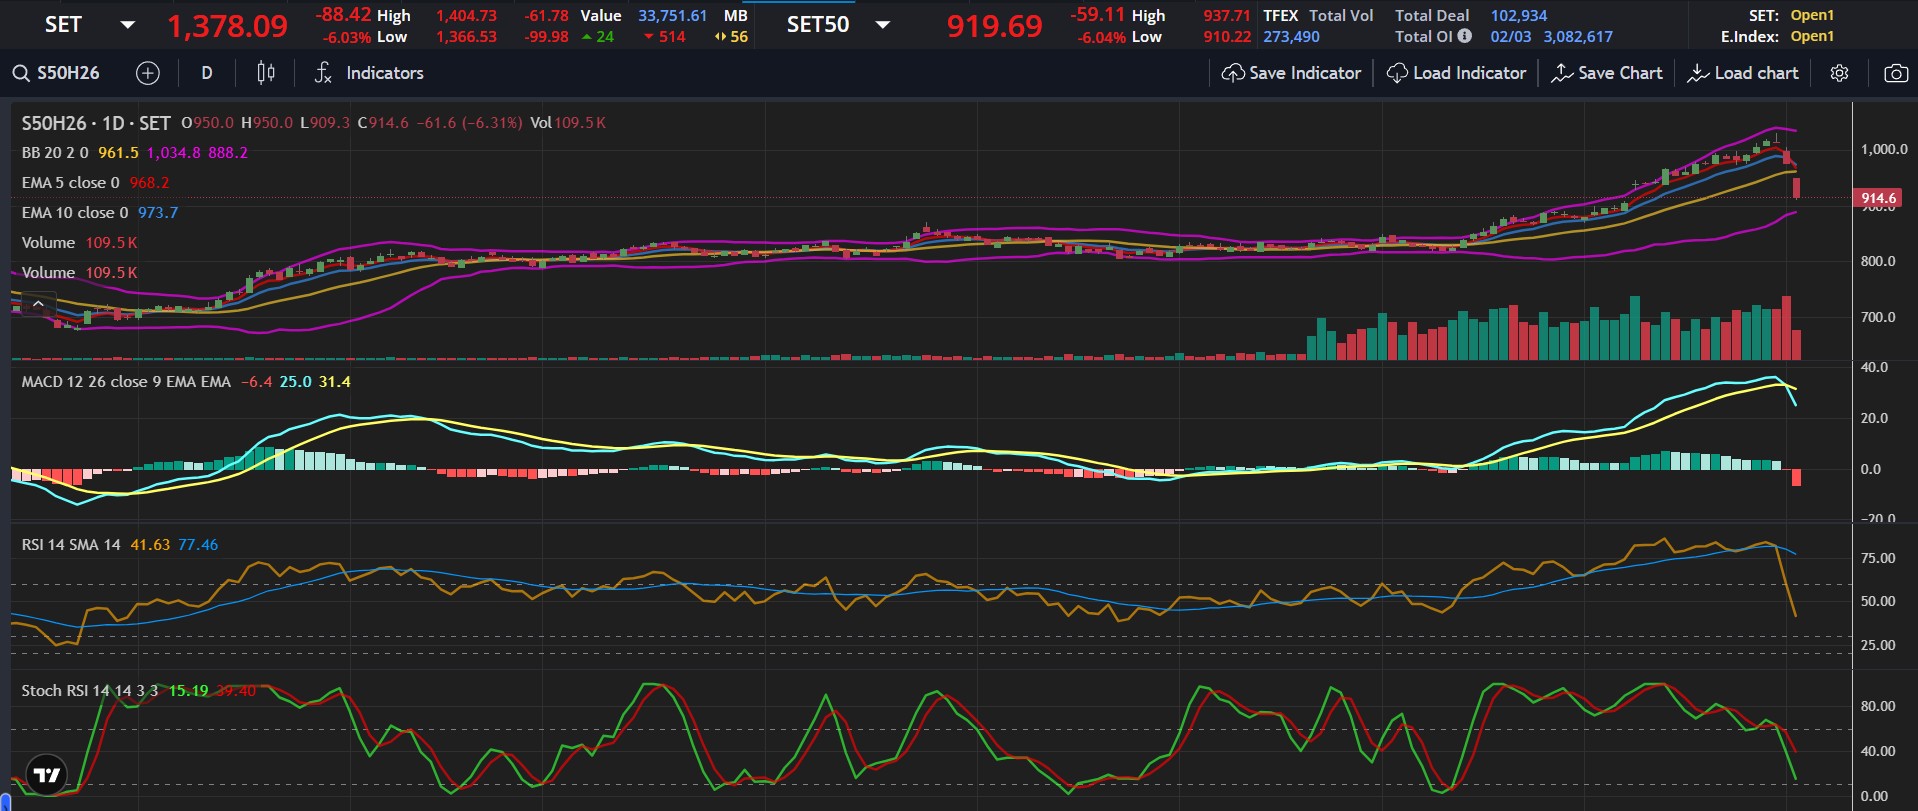
Task: Click the RSI SMA value 77.46
Action: click(x=198, y=545)
